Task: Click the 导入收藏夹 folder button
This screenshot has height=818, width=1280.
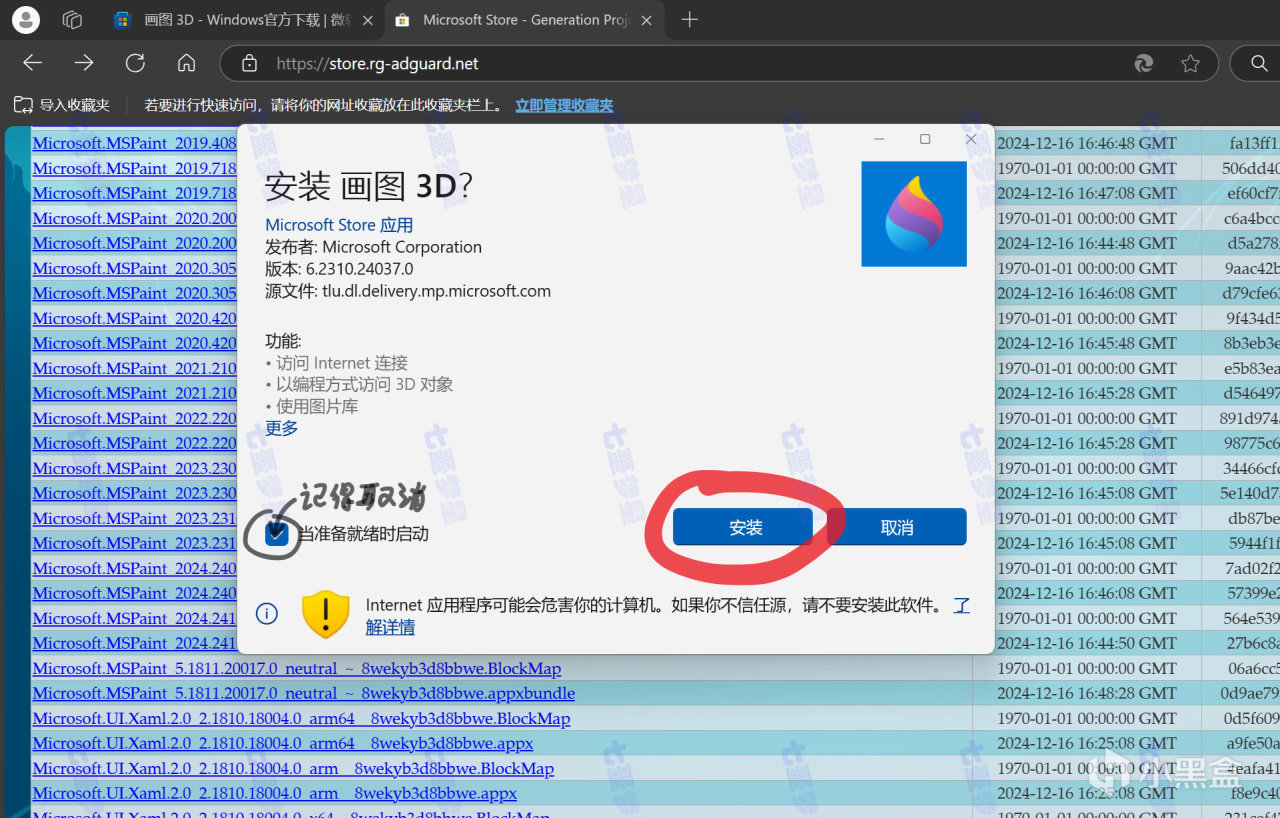Action: 61,105
